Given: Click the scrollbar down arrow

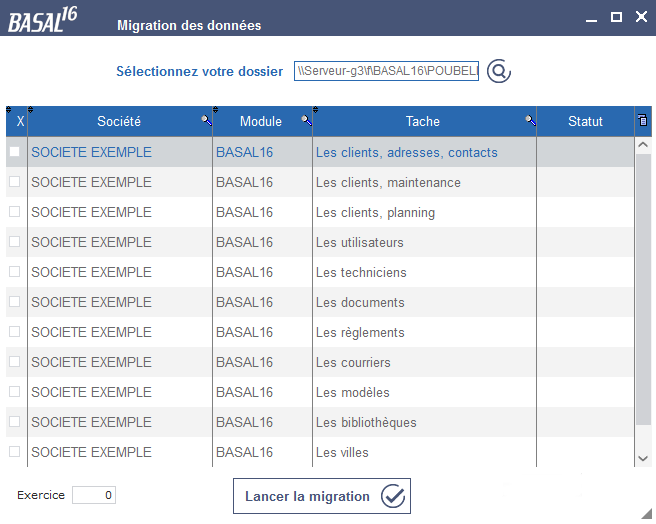Looking at the screenshot, I should pos(643,458).
